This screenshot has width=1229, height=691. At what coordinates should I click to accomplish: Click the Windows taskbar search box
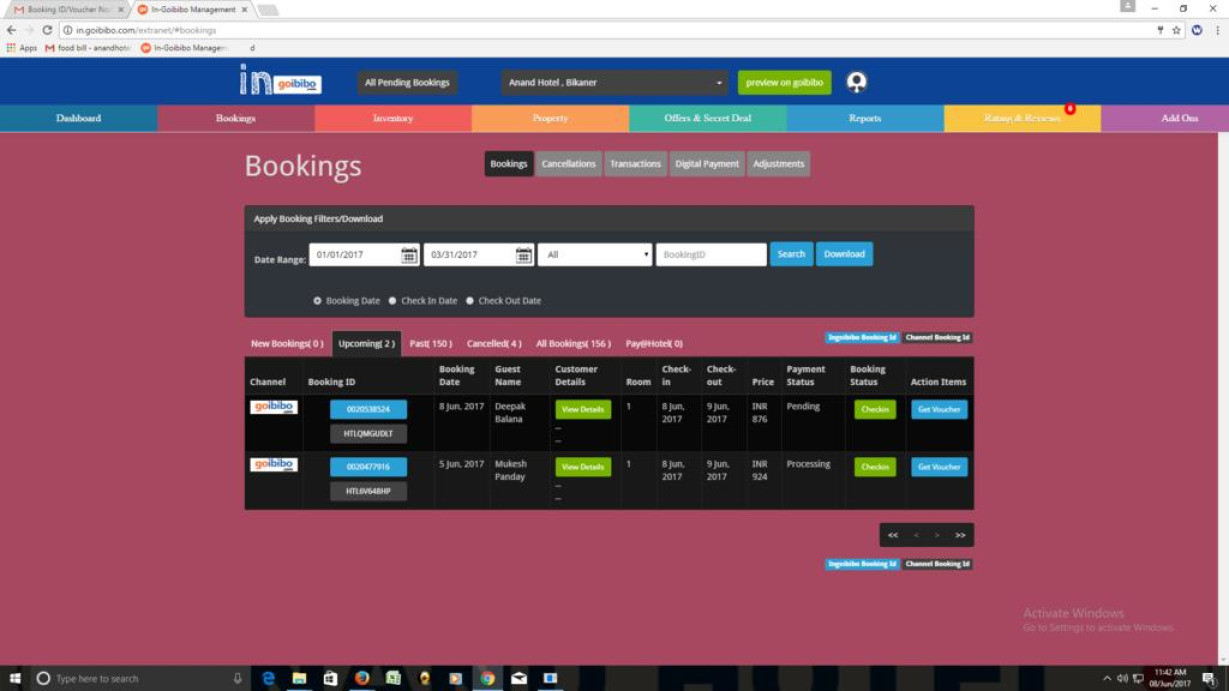point(139,678)
